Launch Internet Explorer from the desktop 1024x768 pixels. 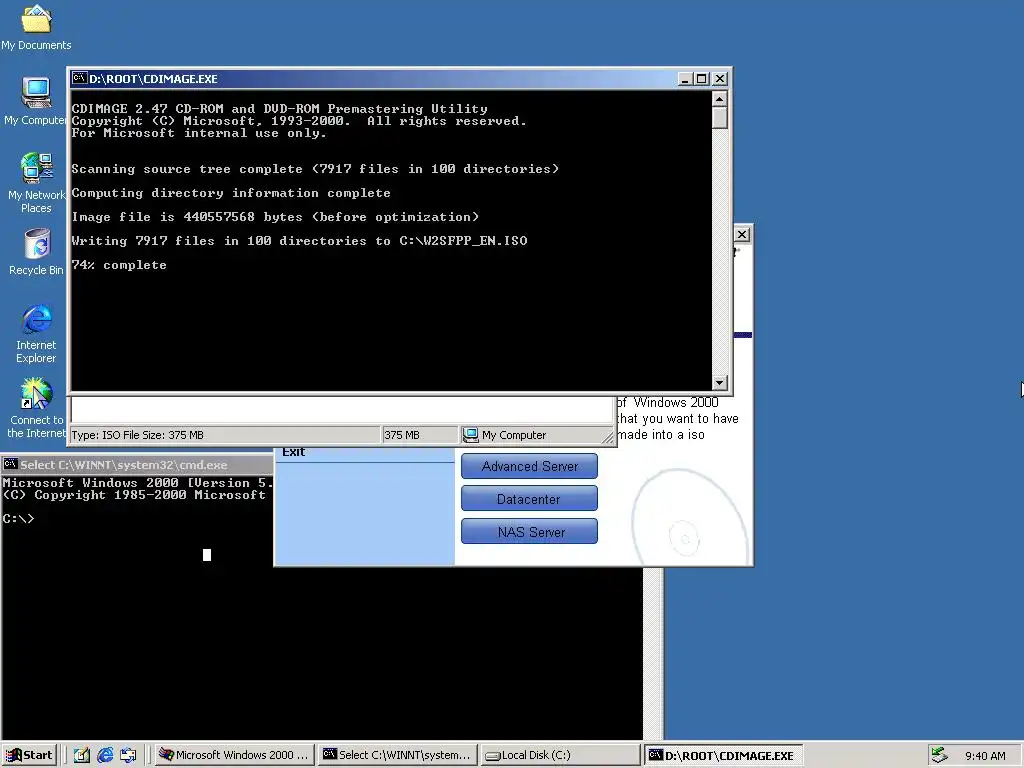pyautogui.click(x=37, y=333)
